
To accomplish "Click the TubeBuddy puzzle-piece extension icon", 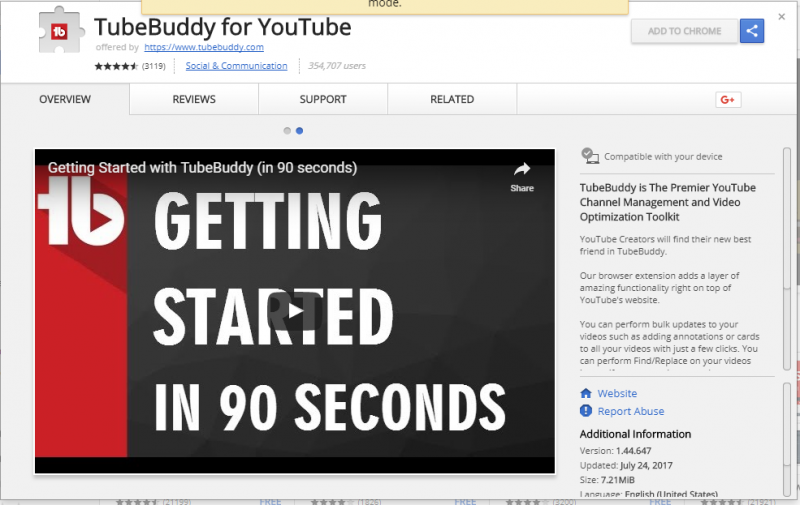I will (60, 31).
